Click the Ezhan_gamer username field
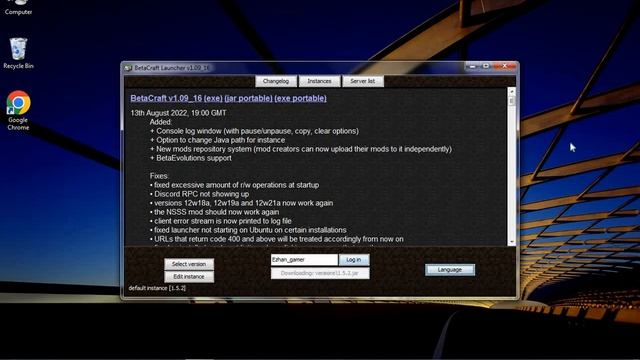Viewport: 640px width, 360px height. pos(304,260)
